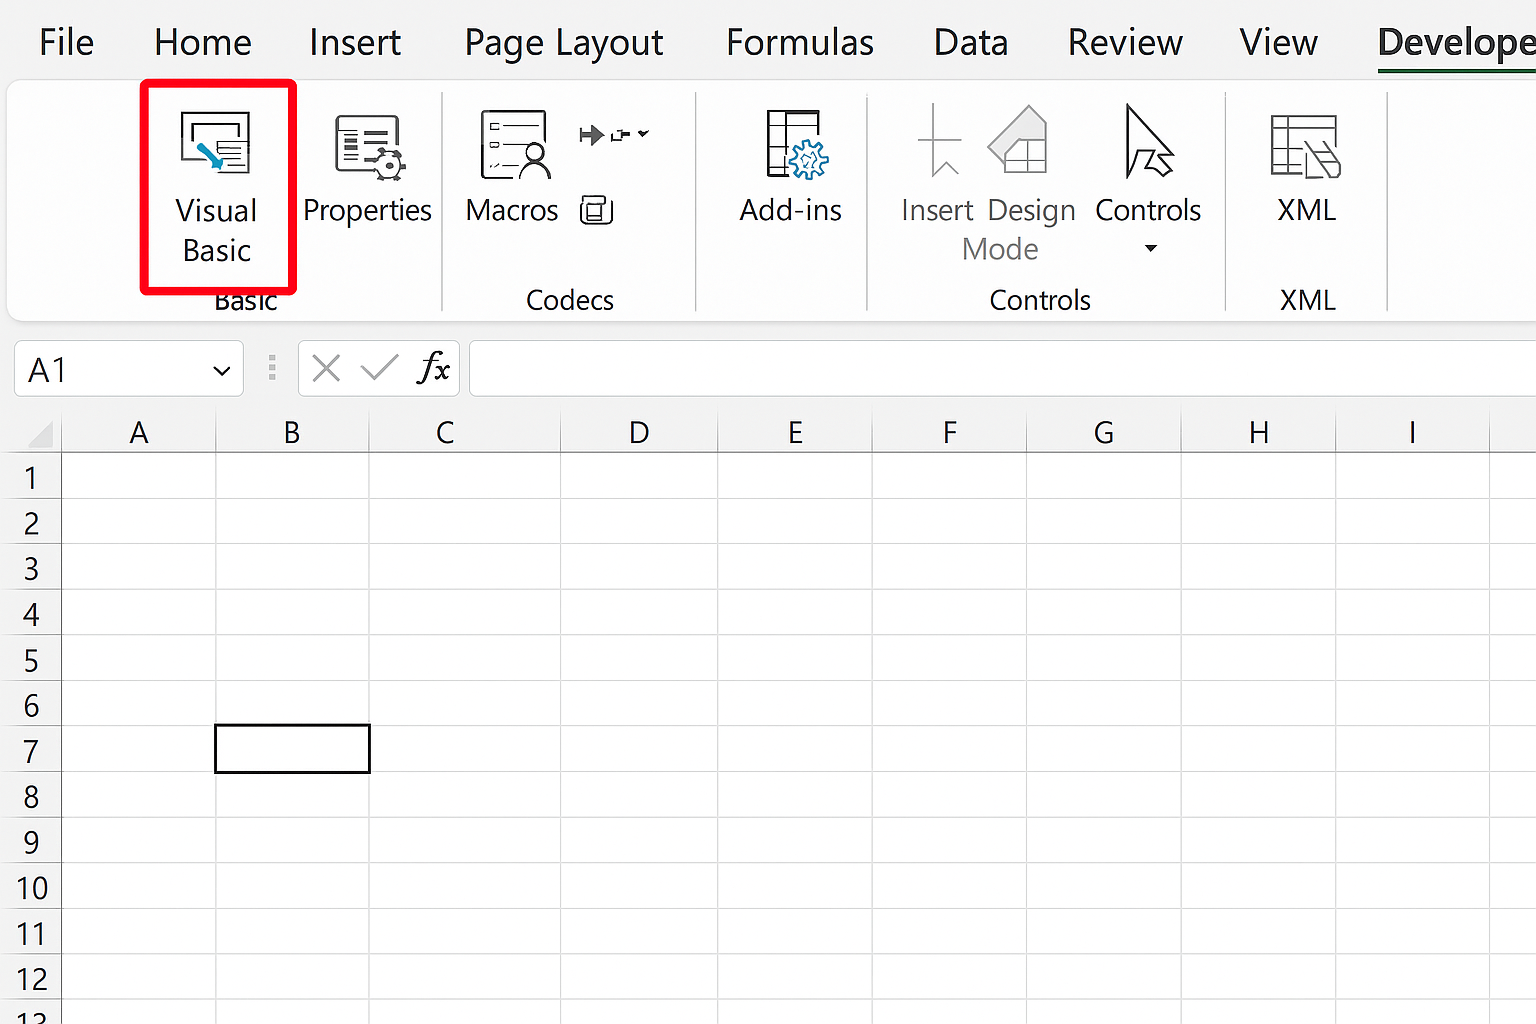Click the formula bar drag handle dots

272,368
